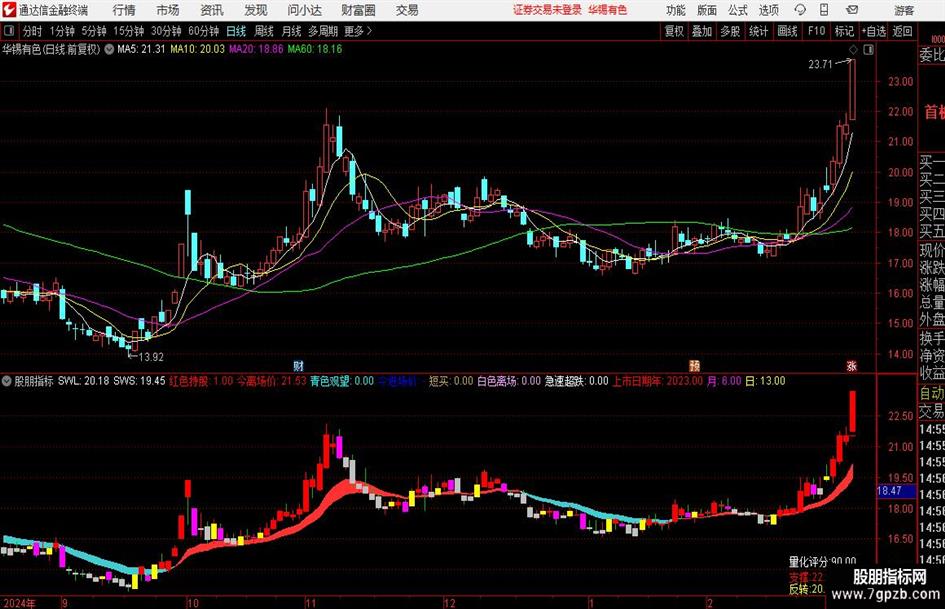Click 证券交易未登录 login link

pos(547,10)
